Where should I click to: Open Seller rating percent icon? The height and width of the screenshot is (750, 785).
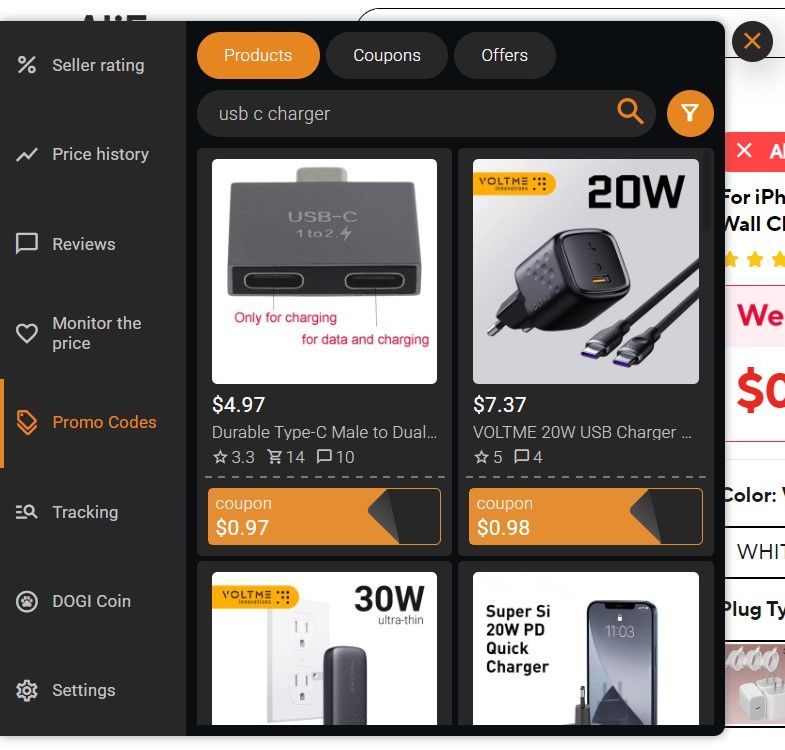27,65
